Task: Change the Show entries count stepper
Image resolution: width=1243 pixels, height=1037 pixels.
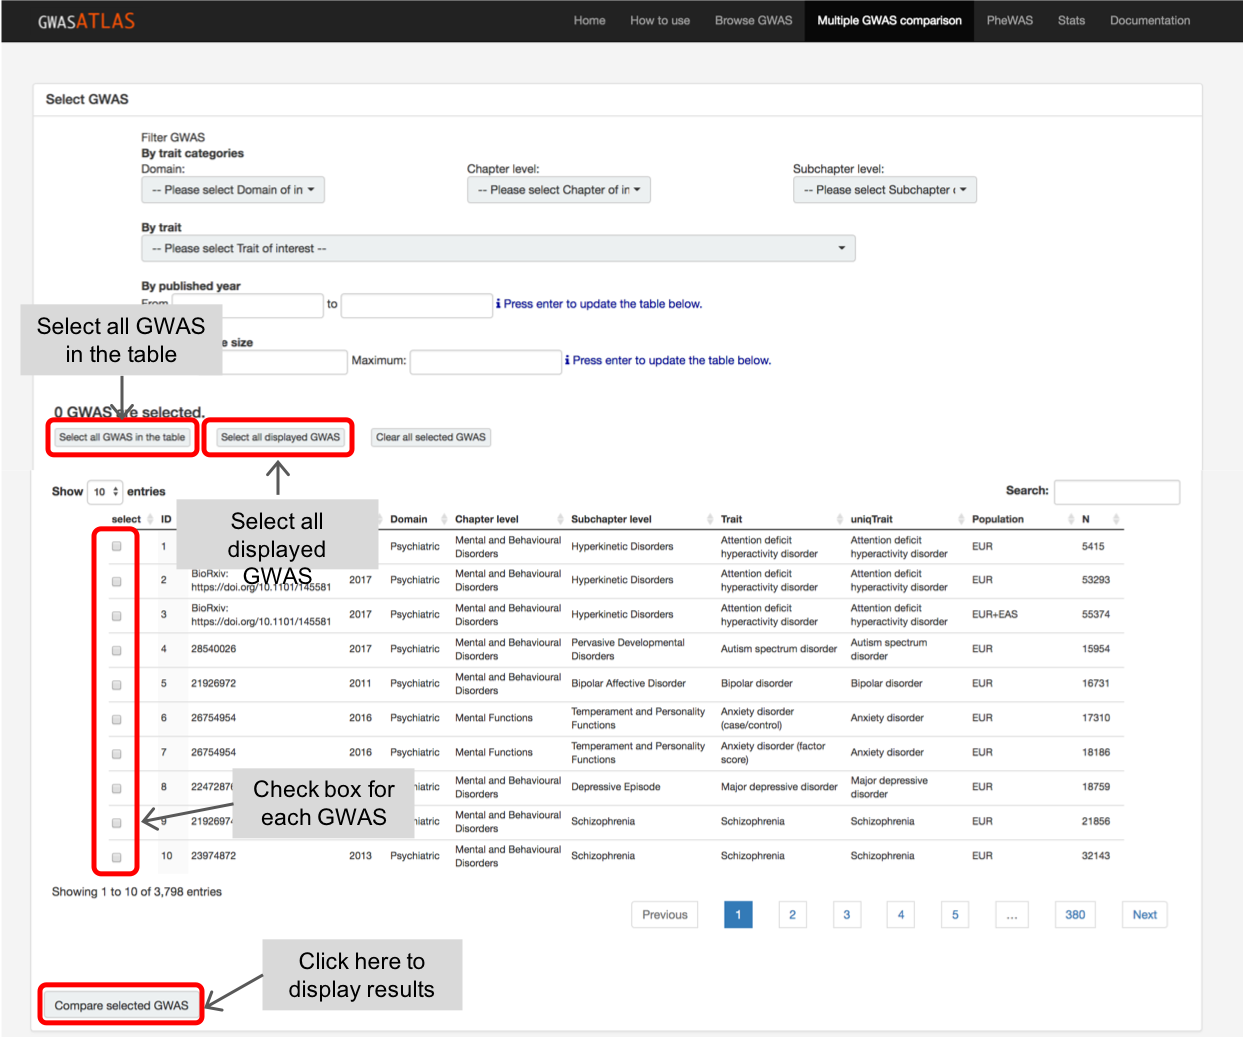Action: [105, 492]
